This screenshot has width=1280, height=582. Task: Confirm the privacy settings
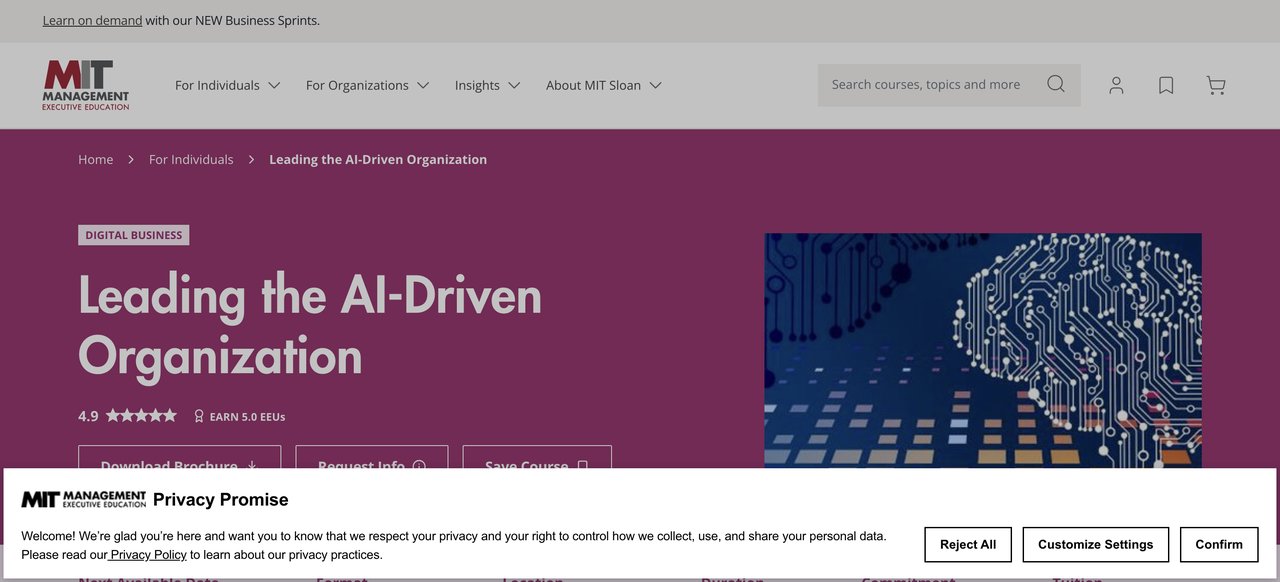(x=1219, y=545)
